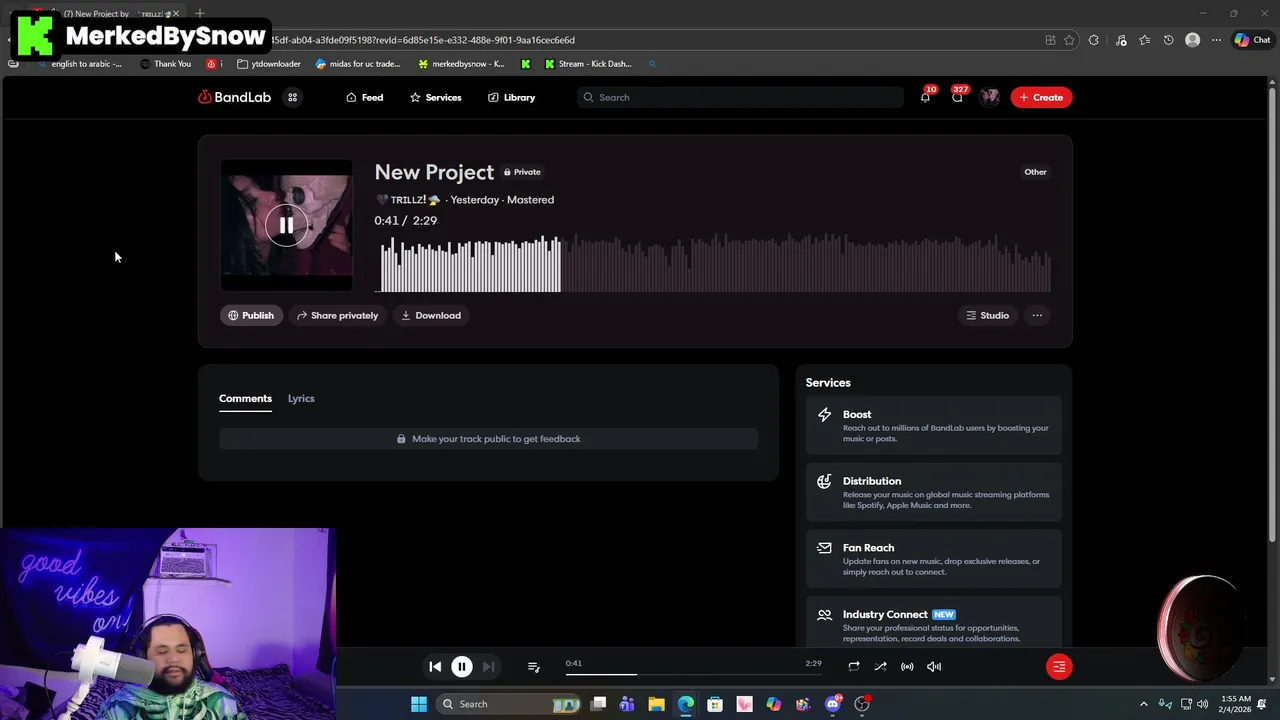The width and height of the screenshot is (1280, 720).
Task: Open browser history icon
Action: pyautogui.click(x=1168, y=40)
